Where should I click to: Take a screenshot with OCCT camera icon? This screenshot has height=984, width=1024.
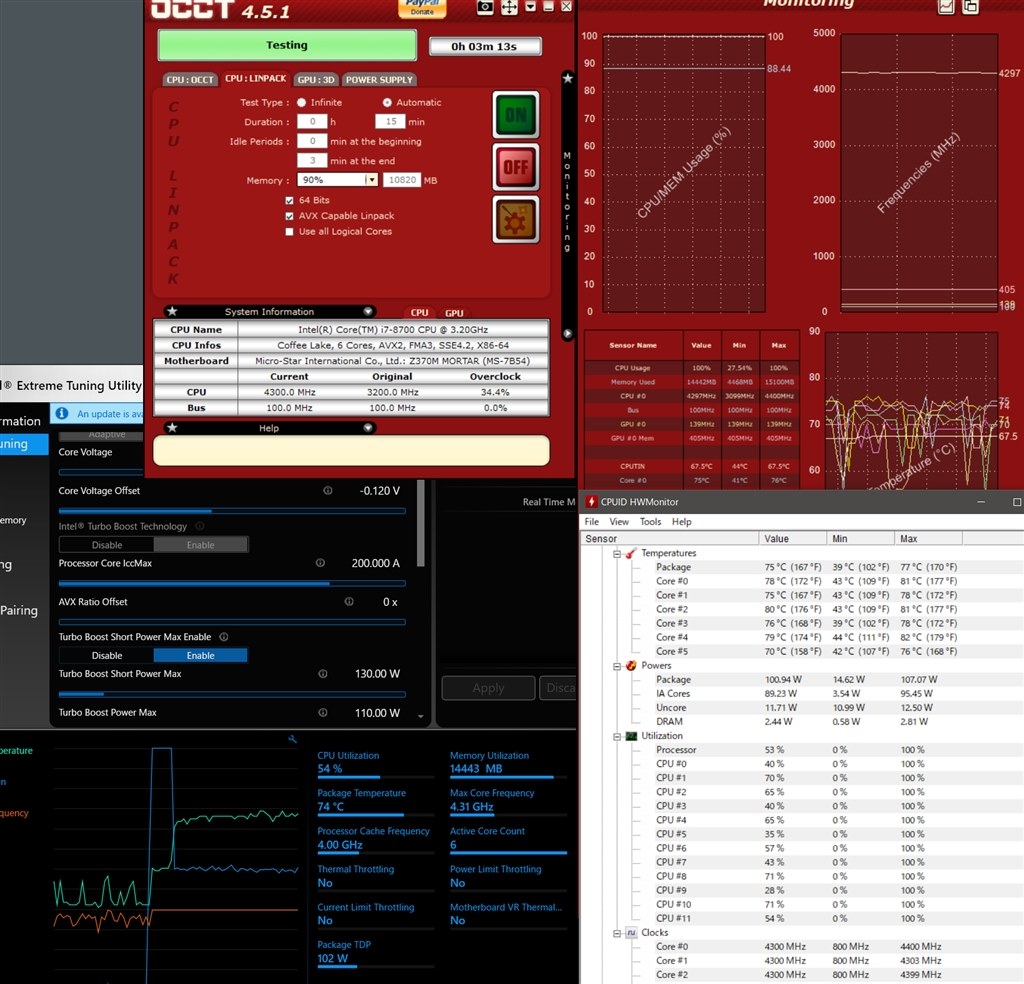tap(485, 7)
